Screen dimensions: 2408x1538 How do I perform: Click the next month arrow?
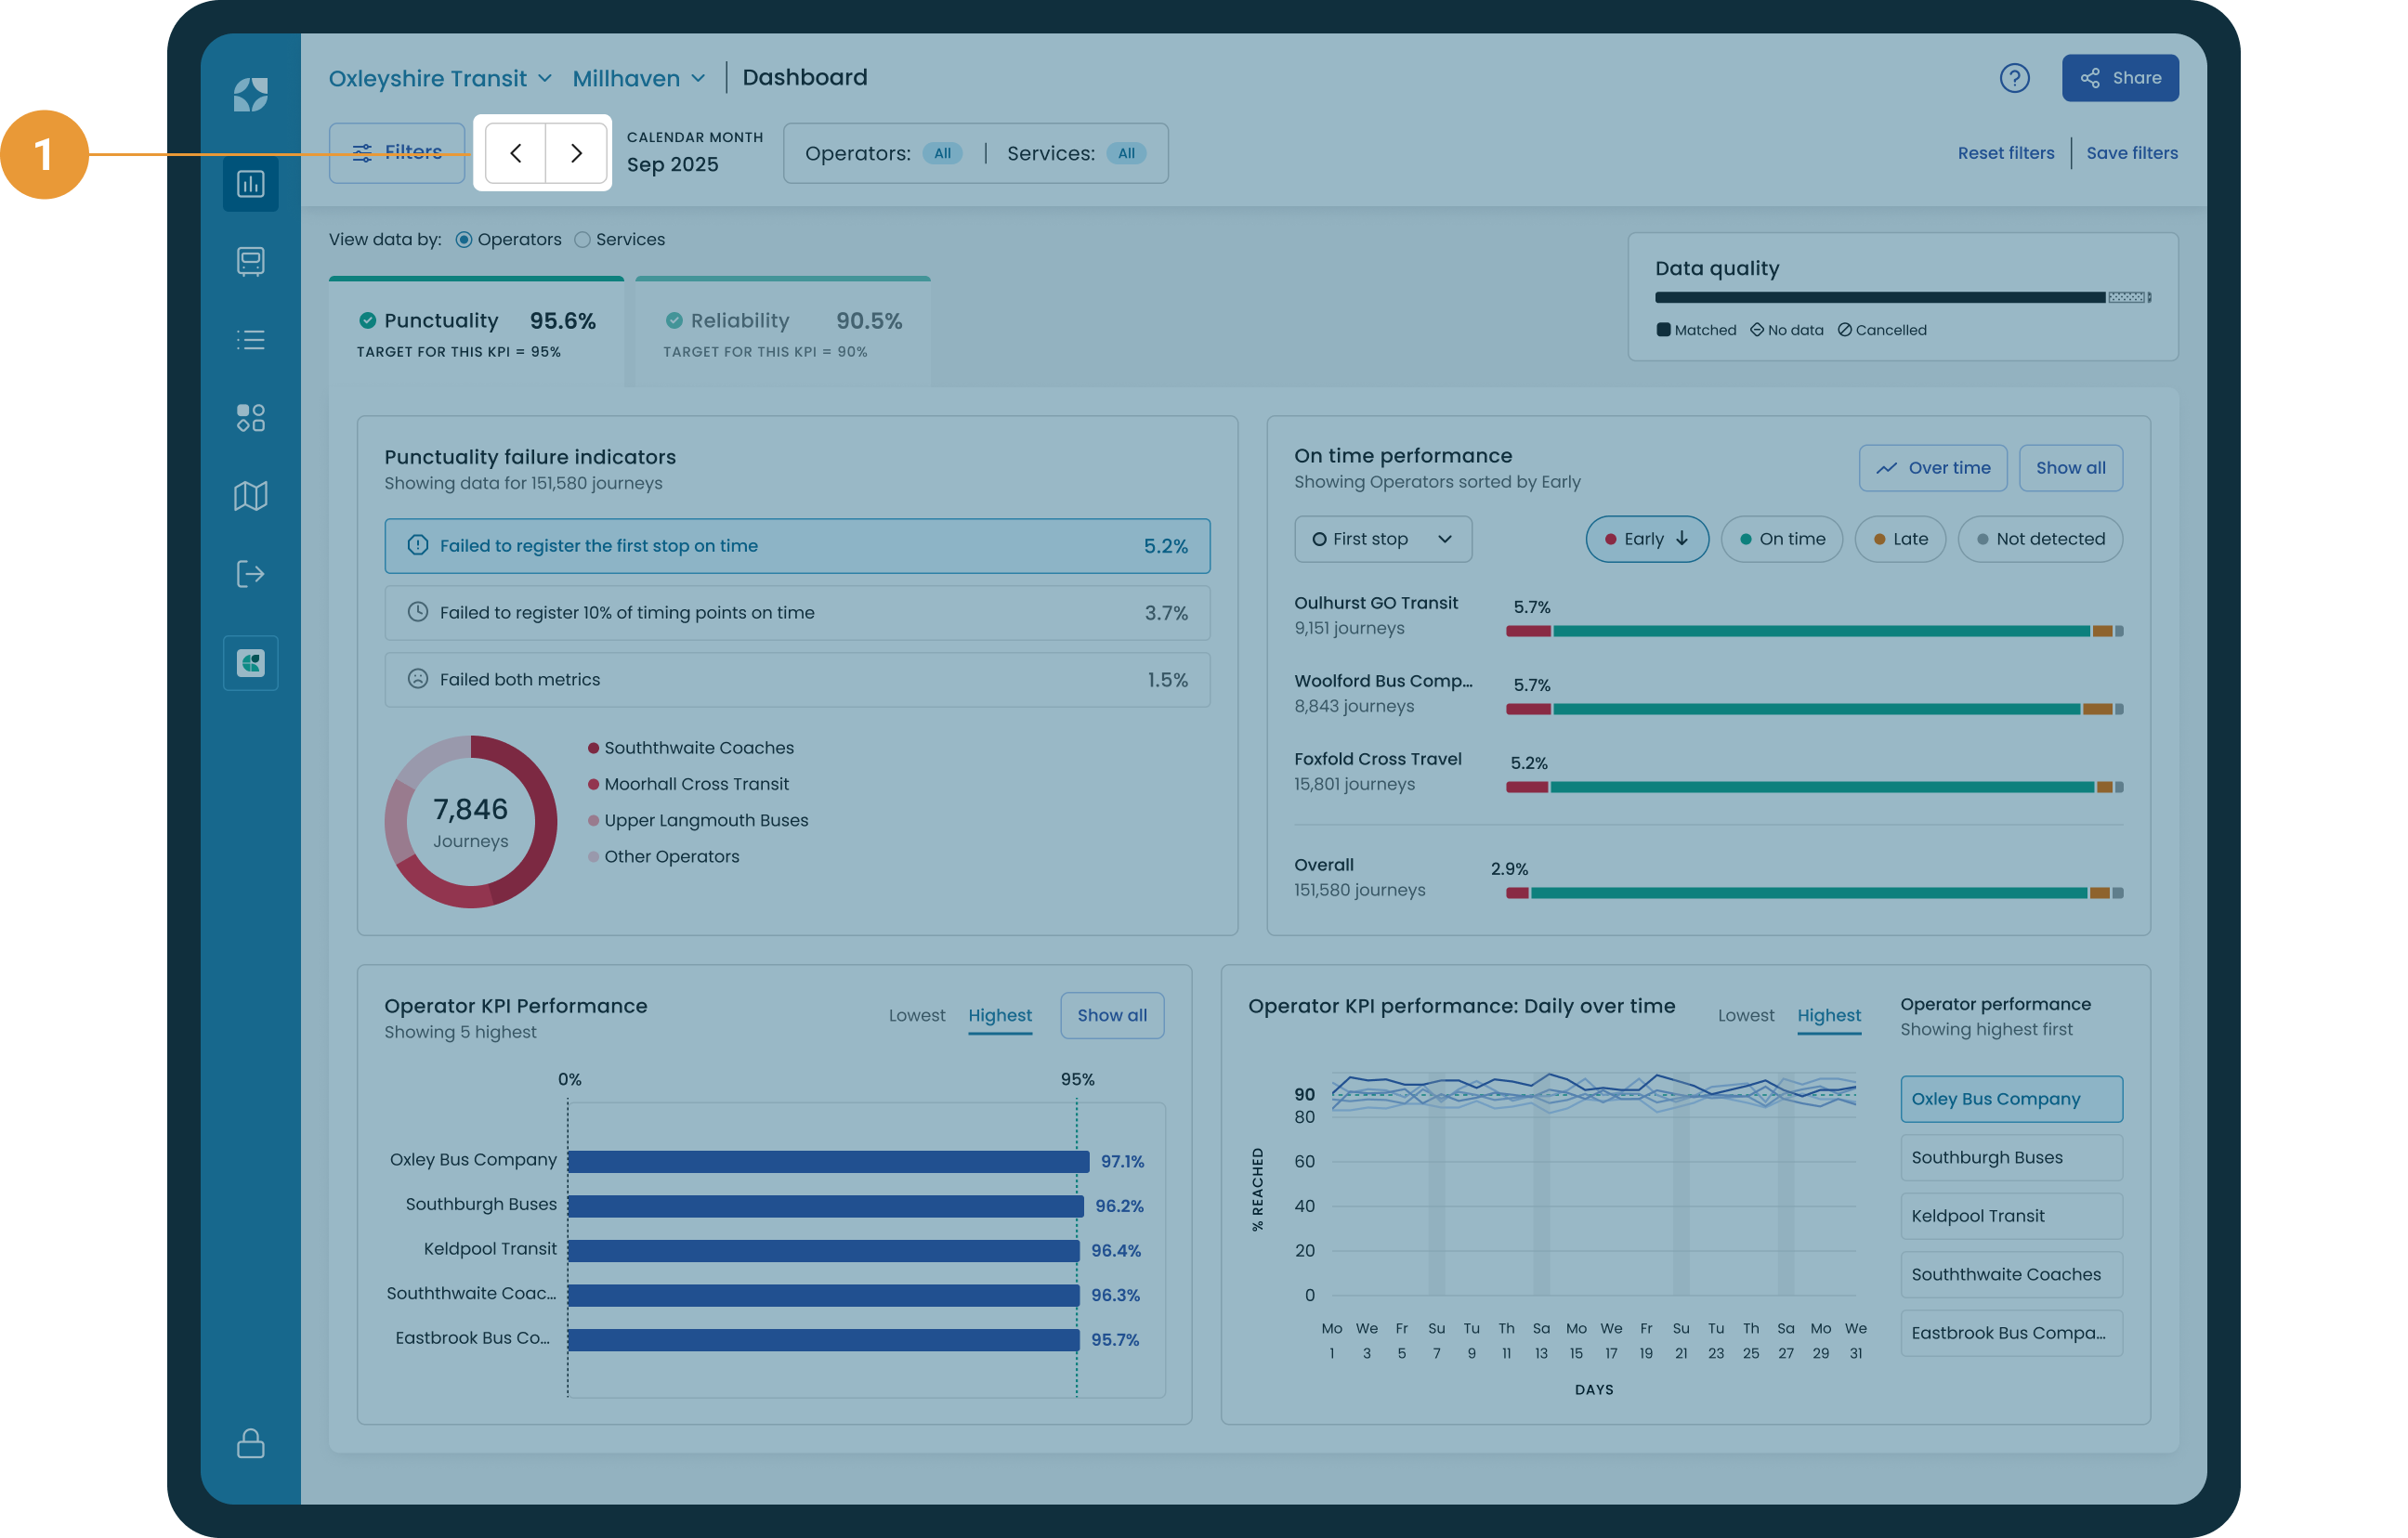pos(576,153)
